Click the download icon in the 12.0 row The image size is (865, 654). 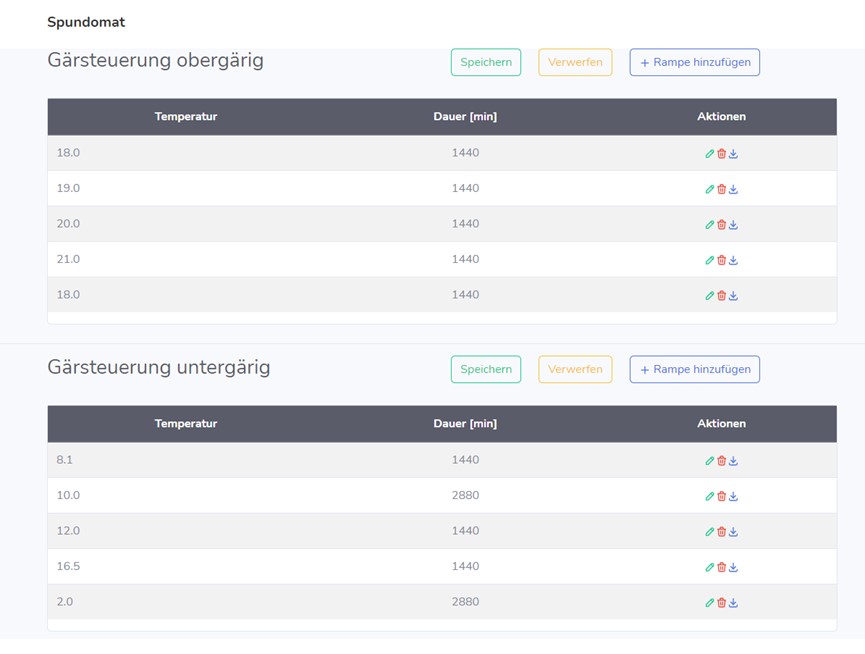[733, 532]
